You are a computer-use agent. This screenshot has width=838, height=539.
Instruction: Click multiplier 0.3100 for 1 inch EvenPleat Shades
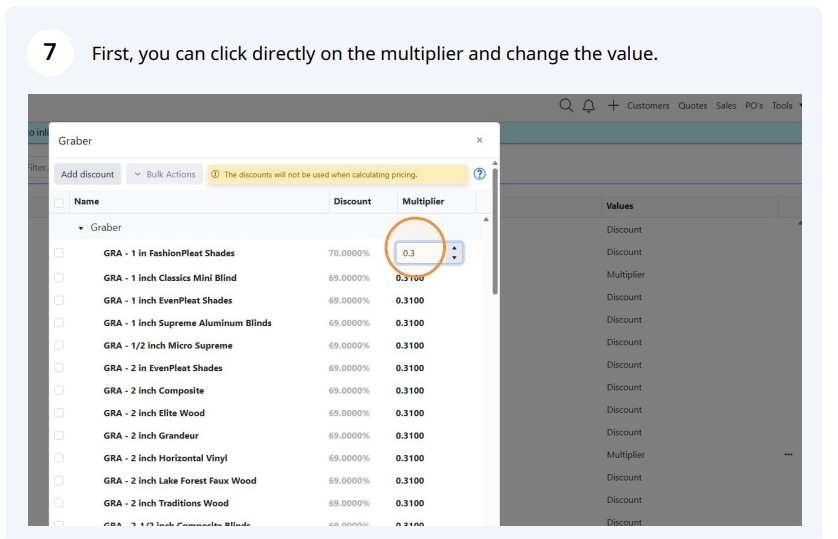click(410, 300)
